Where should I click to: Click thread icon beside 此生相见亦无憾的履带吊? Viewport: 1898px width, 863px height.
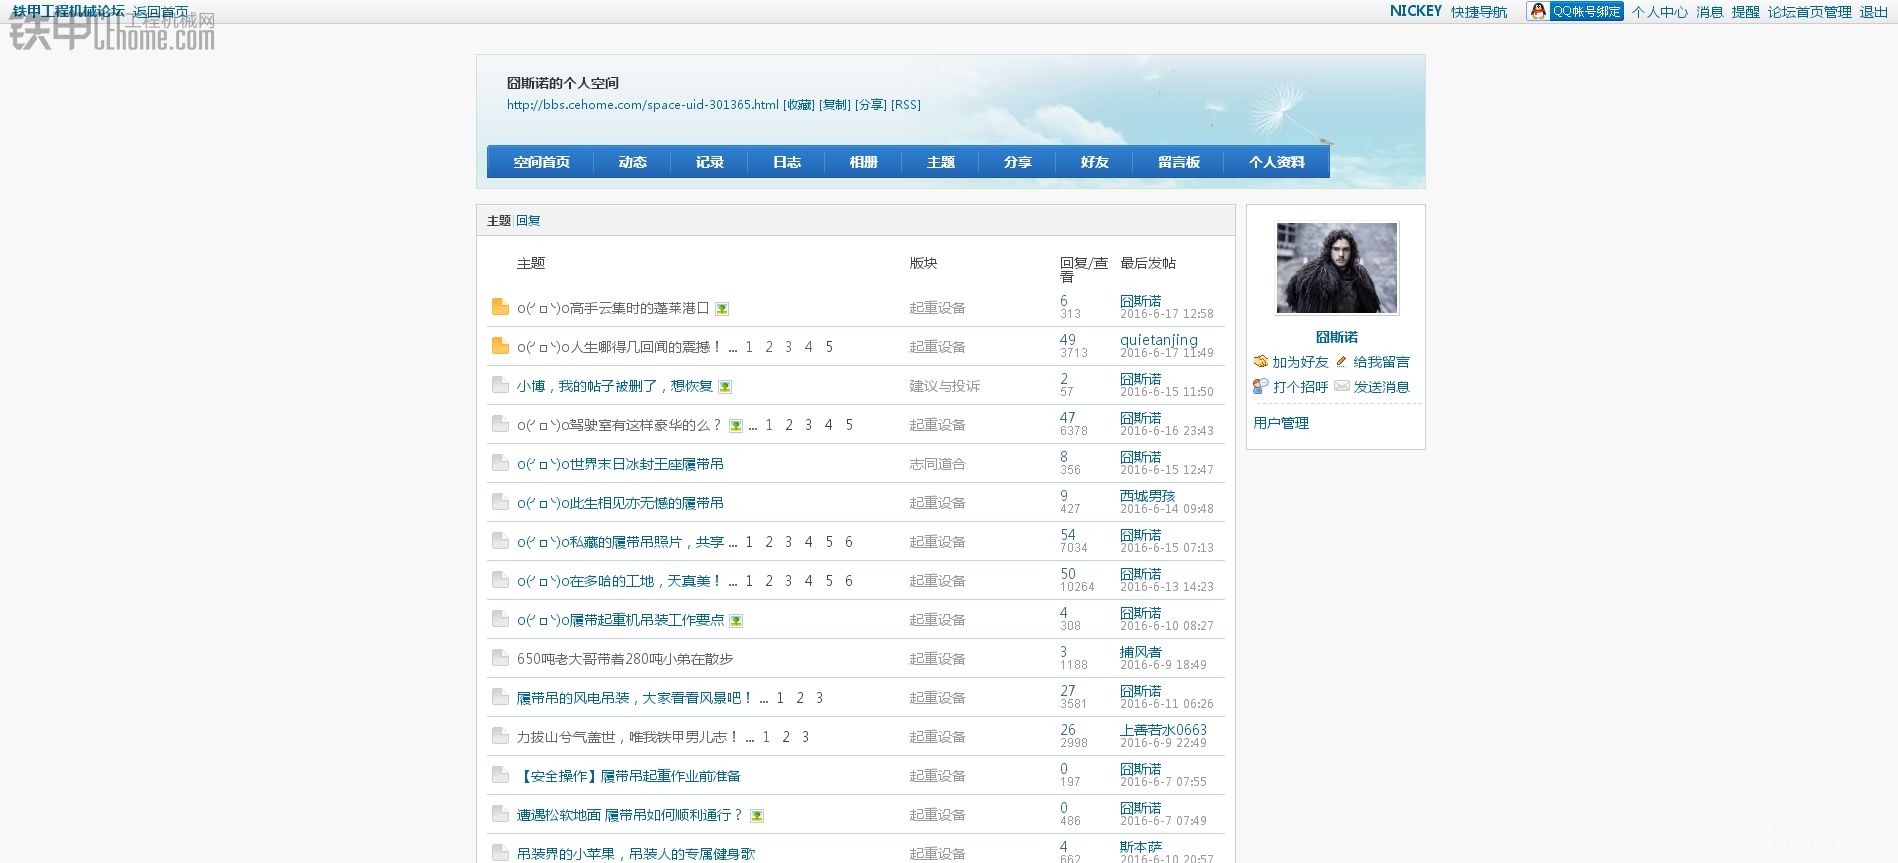[x=500, y=502]
